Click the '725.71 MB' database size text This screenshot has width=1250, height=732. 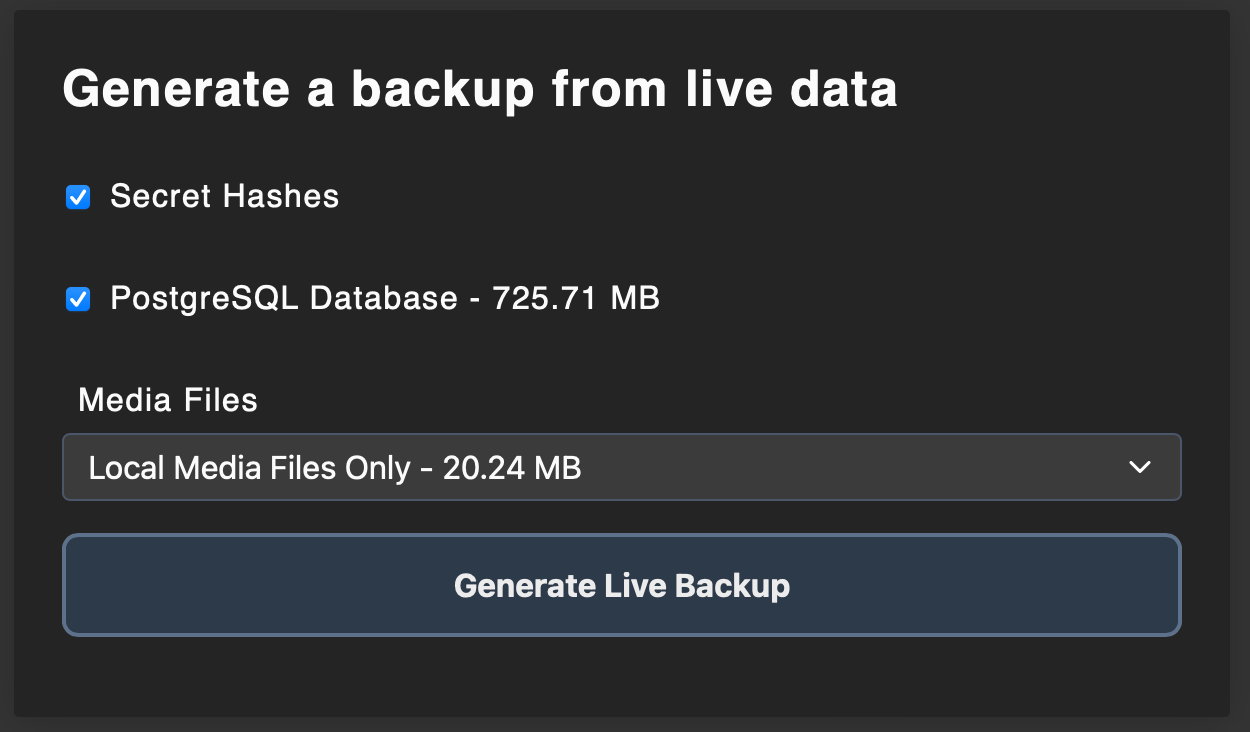pyautogui.click(x=576, y=299)
